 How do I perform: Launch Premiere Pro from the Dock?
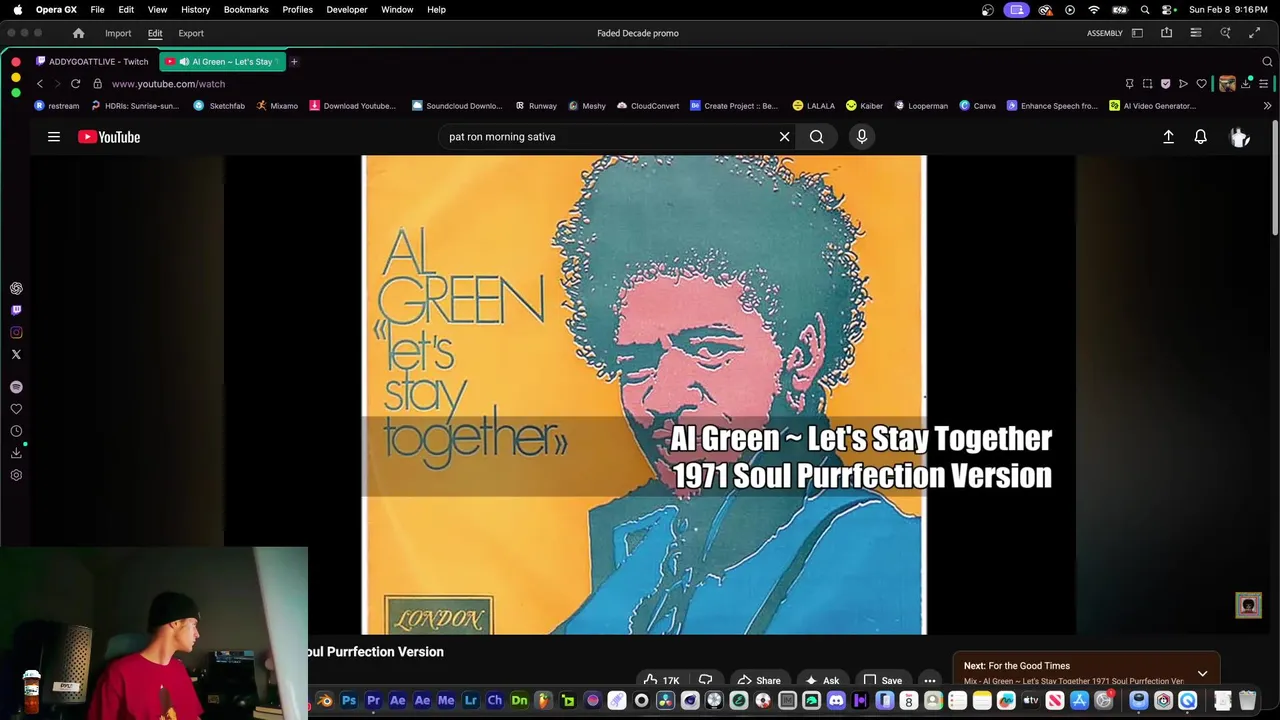(373, 700)
